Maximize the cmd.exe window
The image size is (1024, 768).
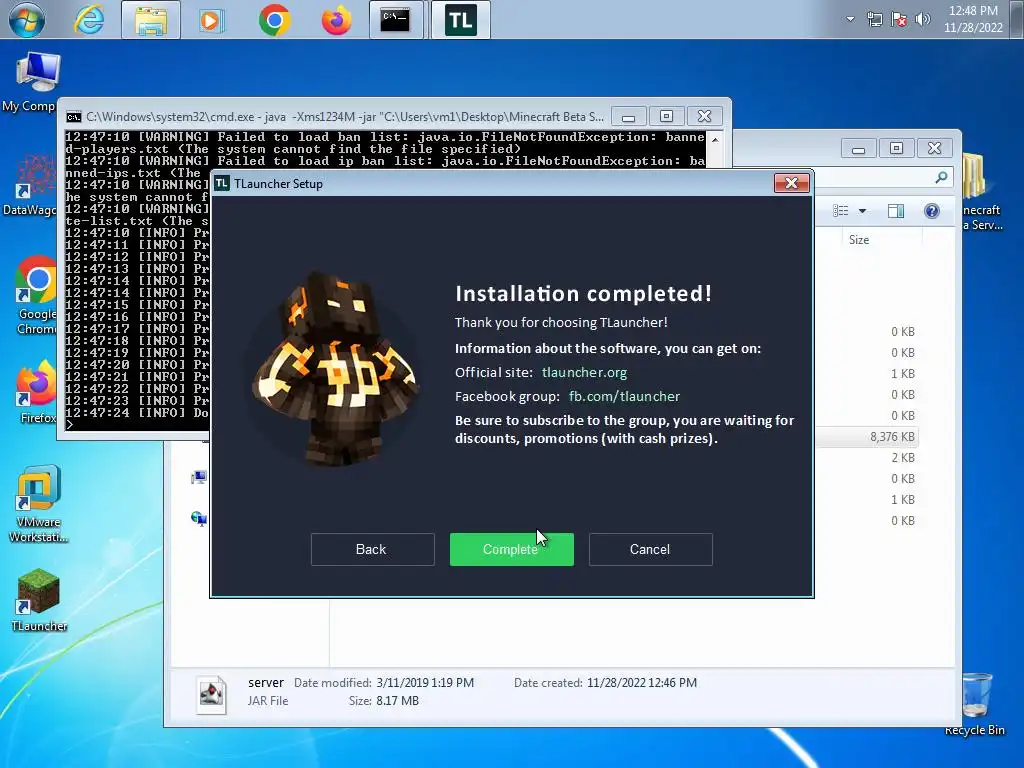(x=666, y=117)
